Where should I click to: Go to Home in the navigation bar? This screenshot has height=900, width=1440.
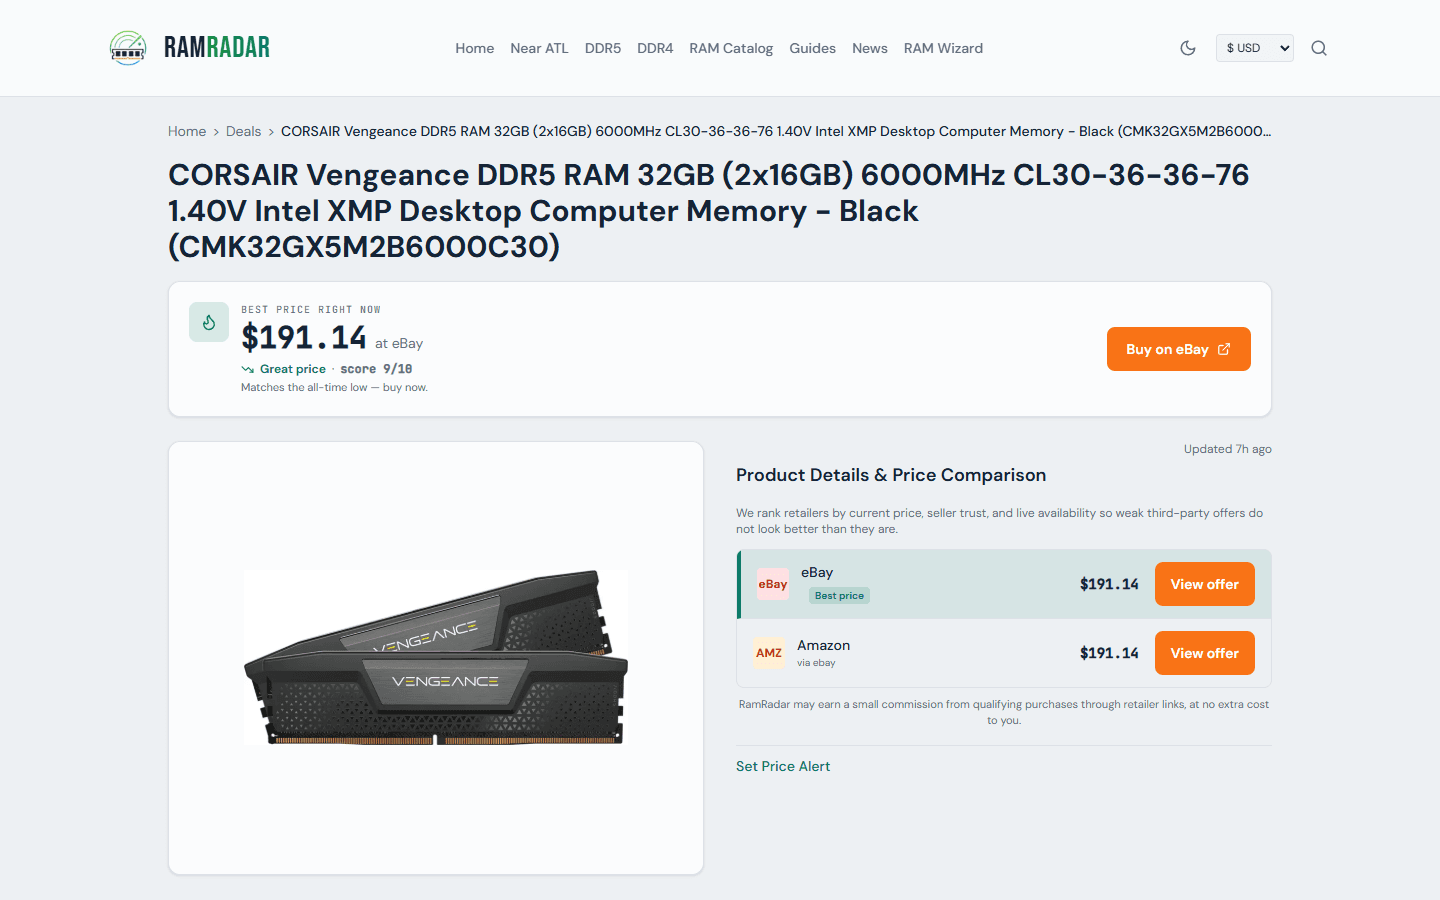[x=475, y=48]
